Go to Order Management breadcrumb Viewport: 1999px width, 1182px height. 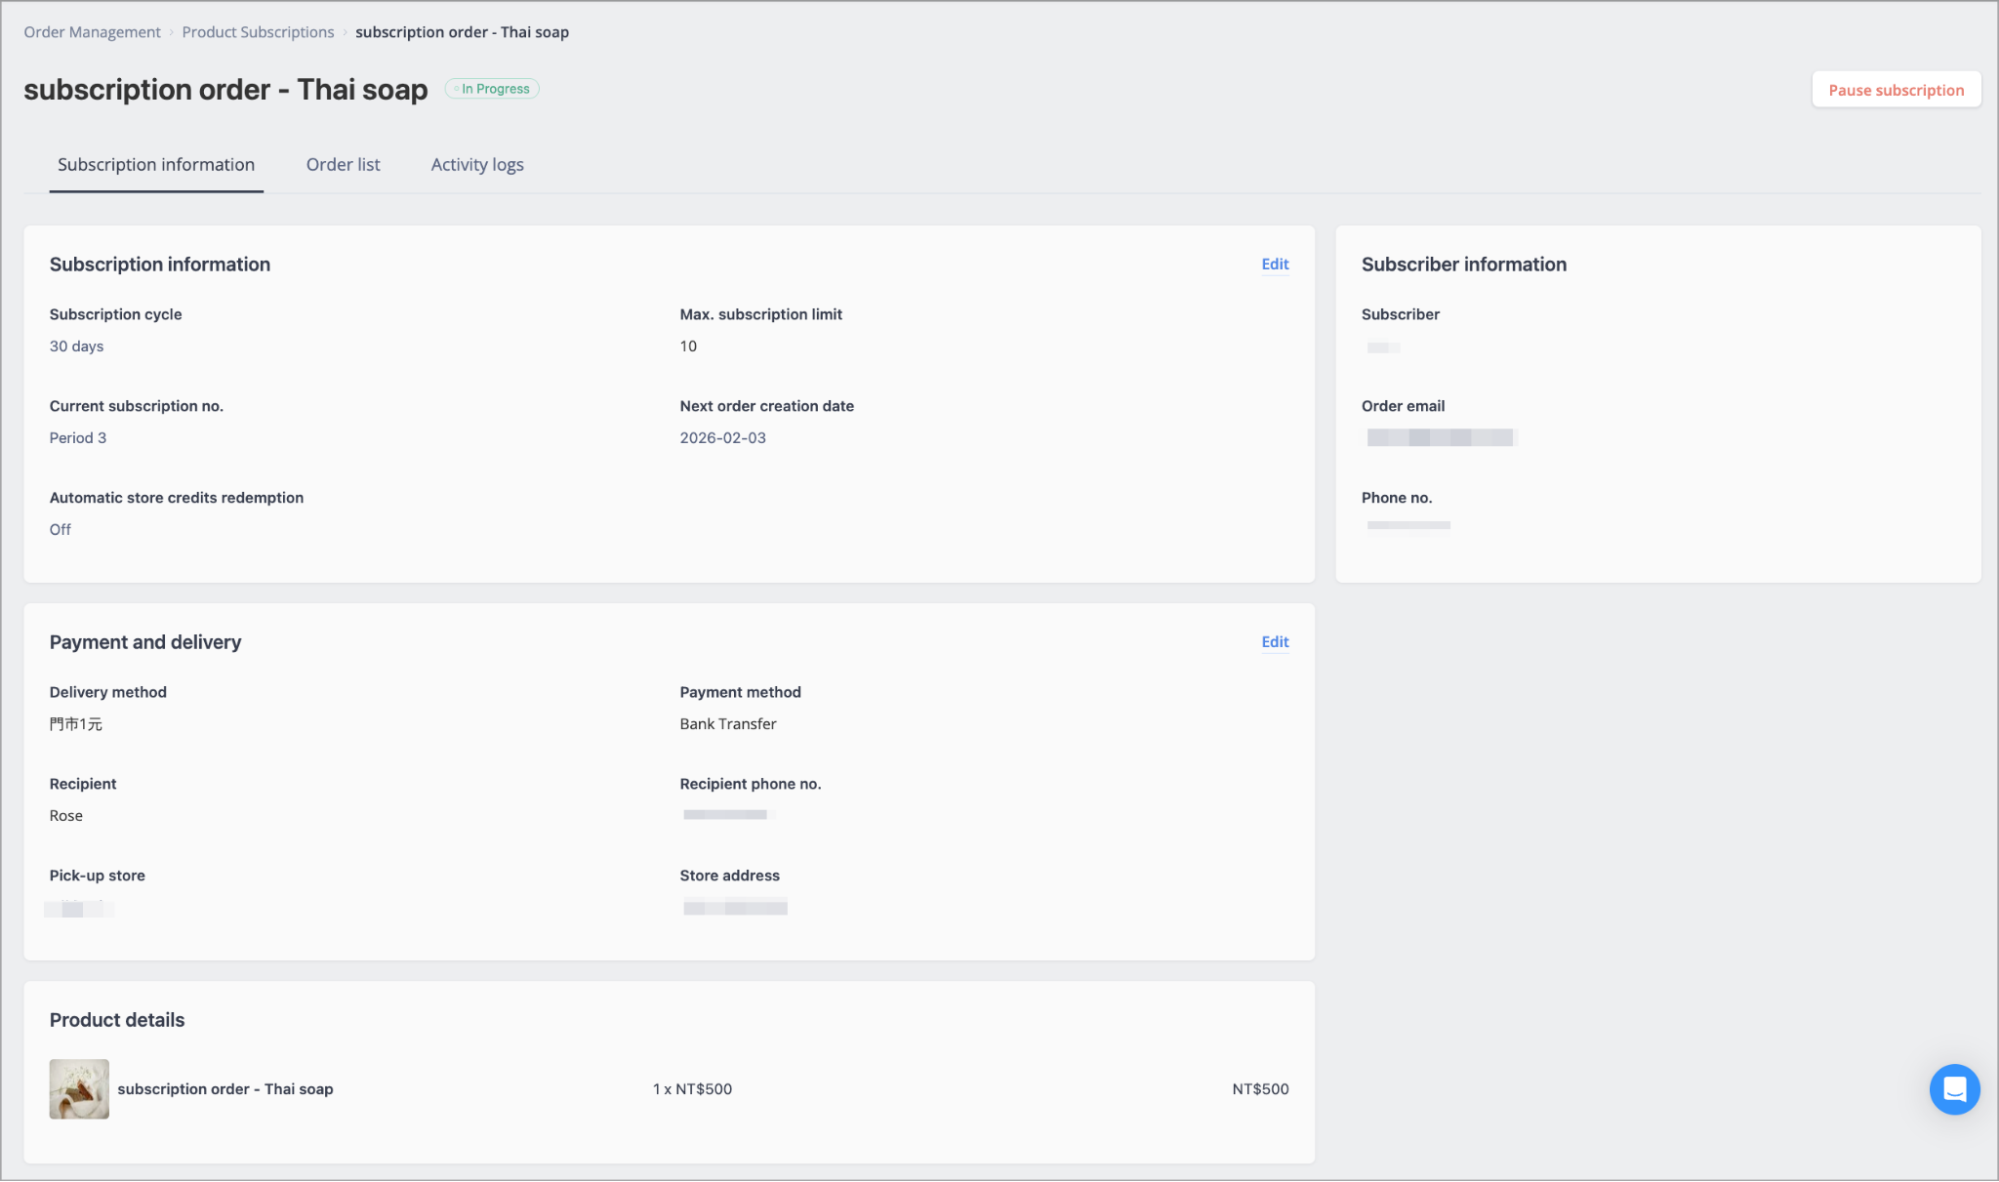point(92,32)
